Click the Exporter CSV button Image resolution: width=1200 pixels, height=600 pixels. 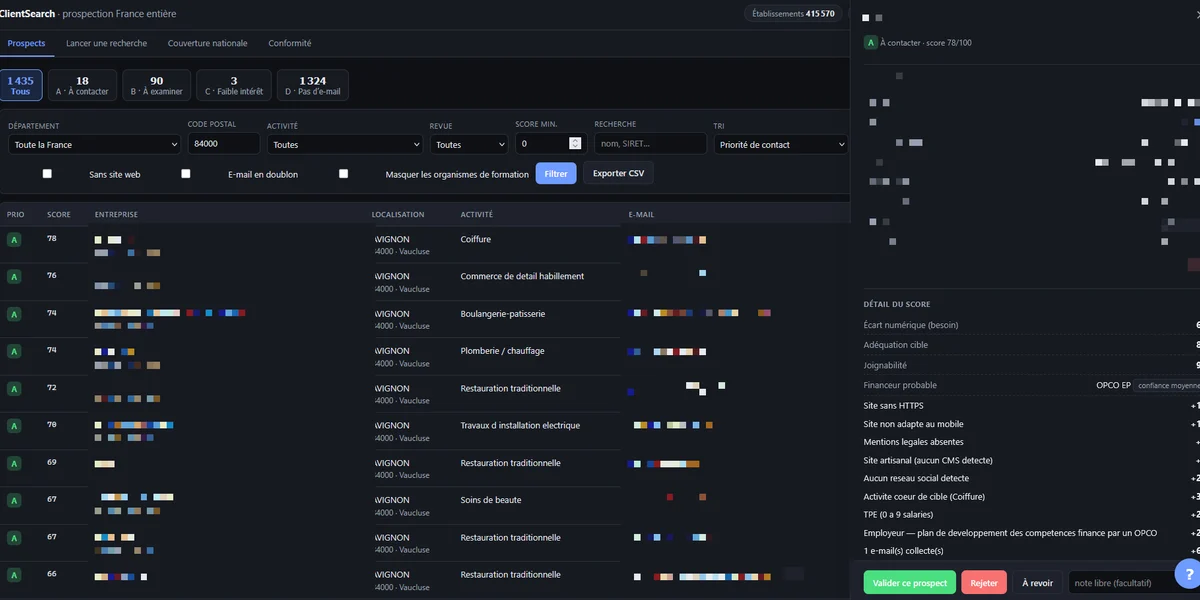(x=618, y=173)
